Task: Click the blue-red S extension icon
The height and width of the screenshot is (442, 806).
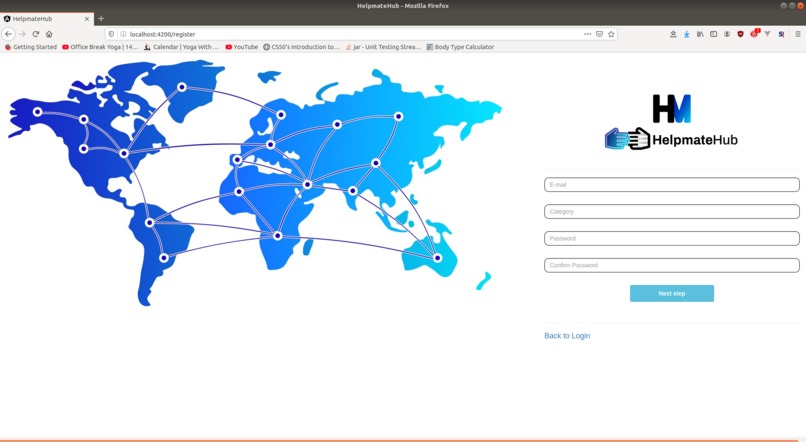Action: [781, 34]
